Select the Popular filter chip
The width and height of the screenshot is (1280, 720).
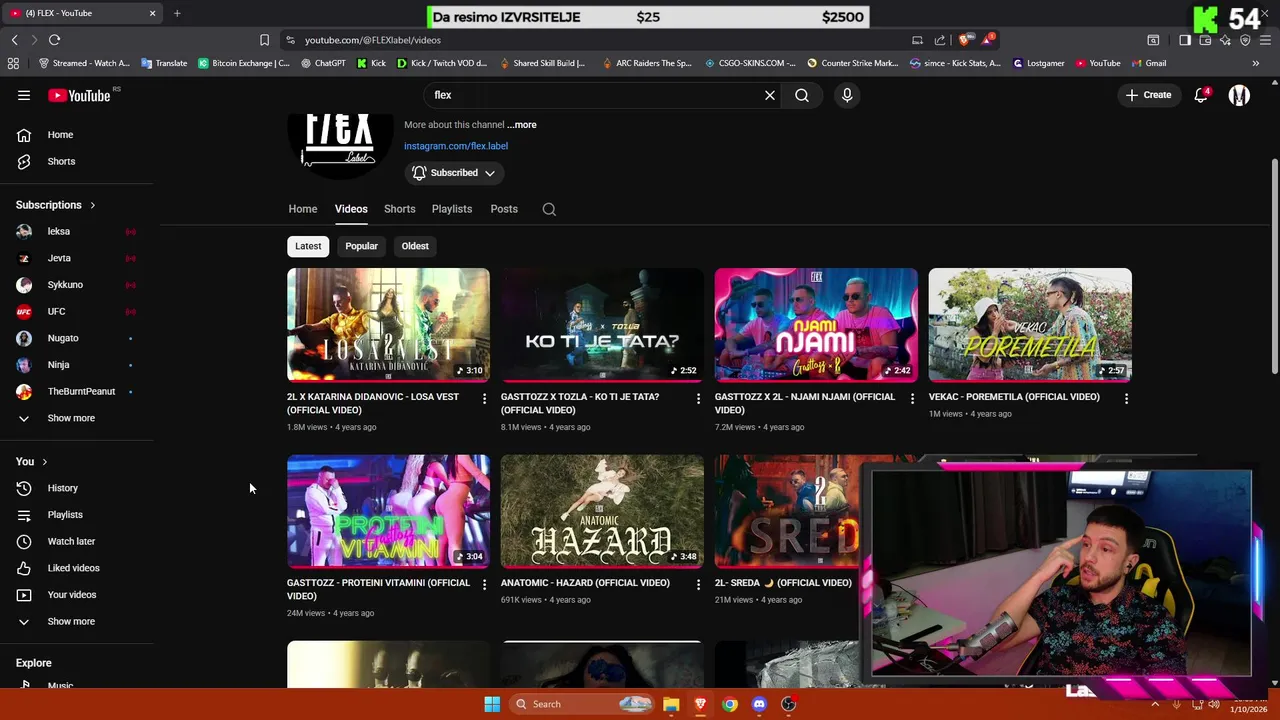tap(362, 246)
